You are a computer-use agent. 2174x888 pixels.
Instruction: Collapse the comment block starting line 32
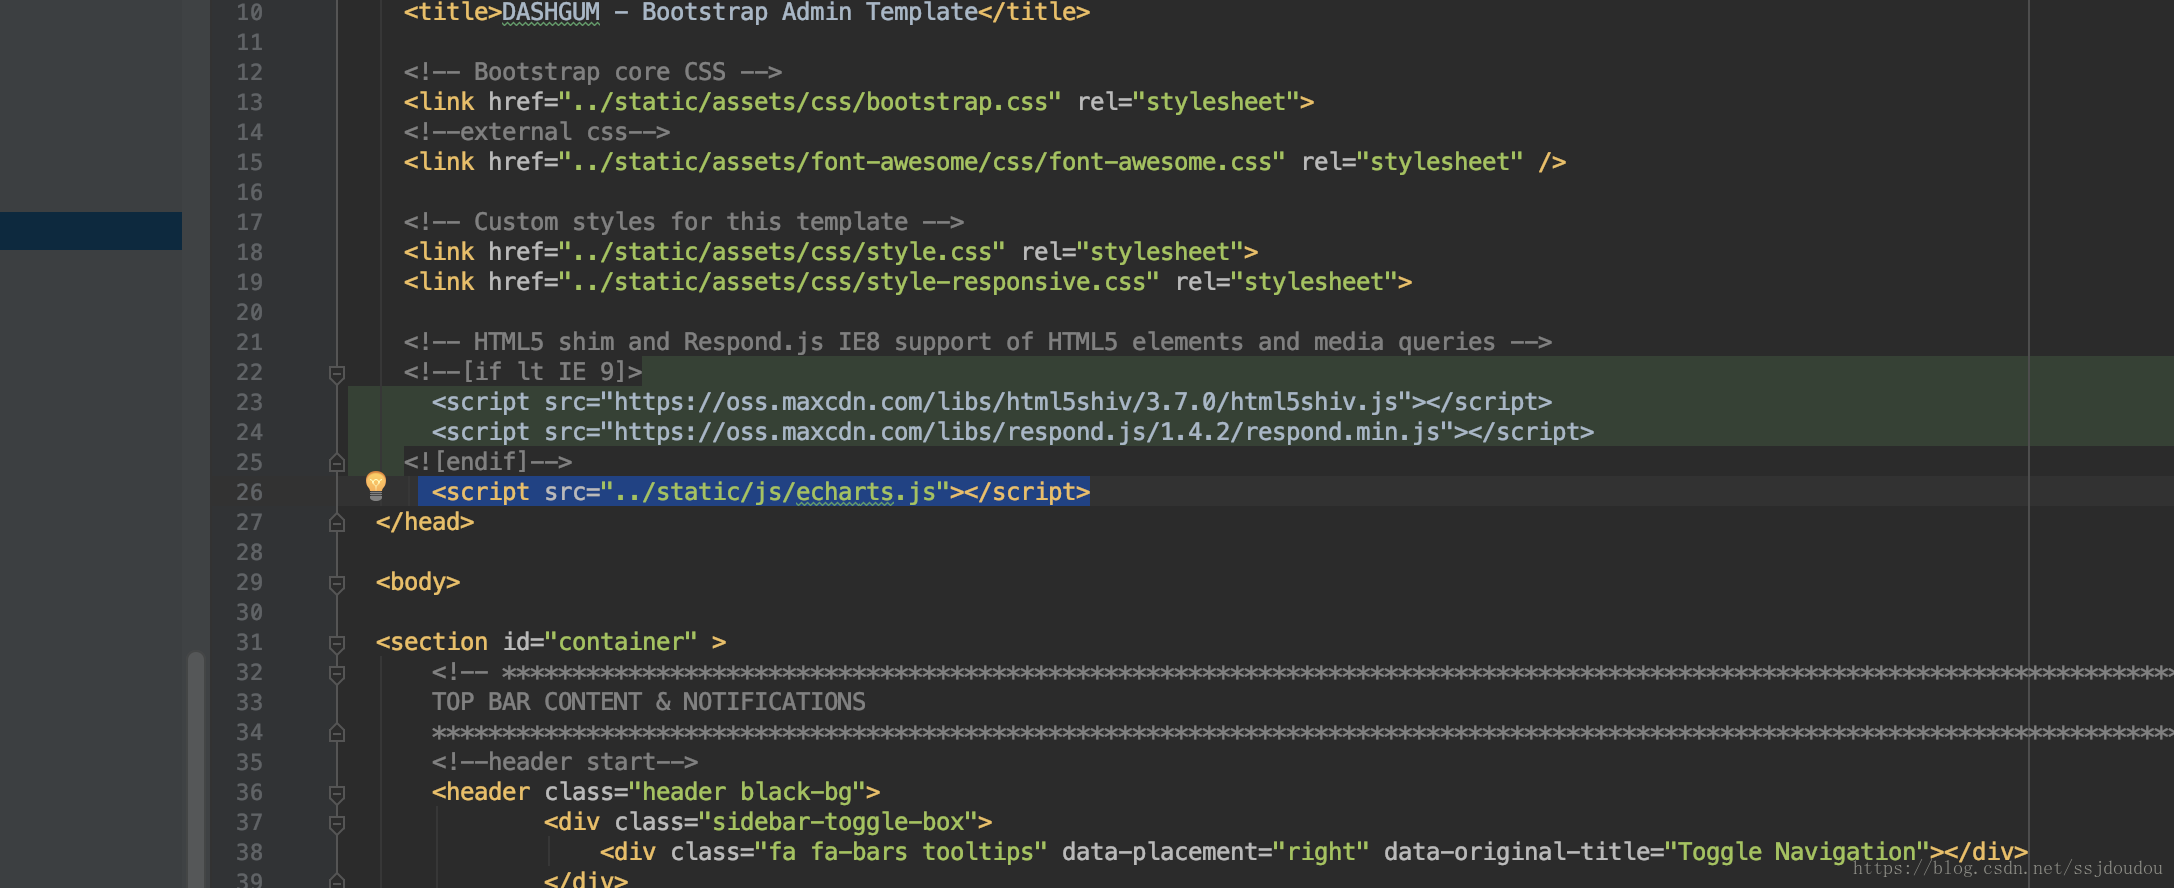[337, 674]
